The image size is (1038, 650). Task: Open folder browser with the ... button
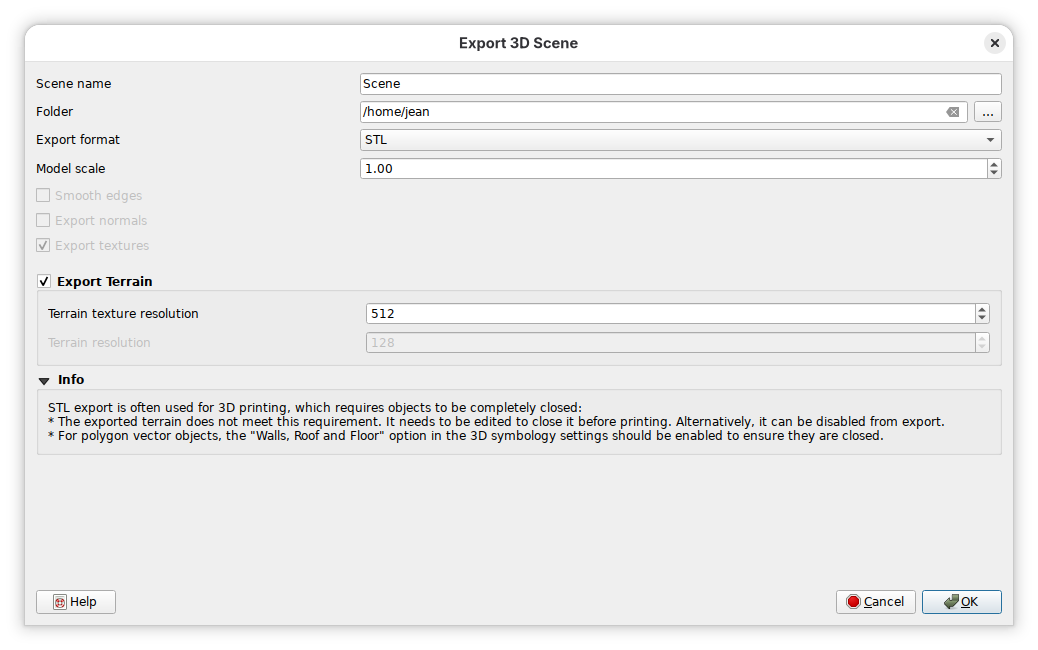pyautogui.click(x=988, y=112)
